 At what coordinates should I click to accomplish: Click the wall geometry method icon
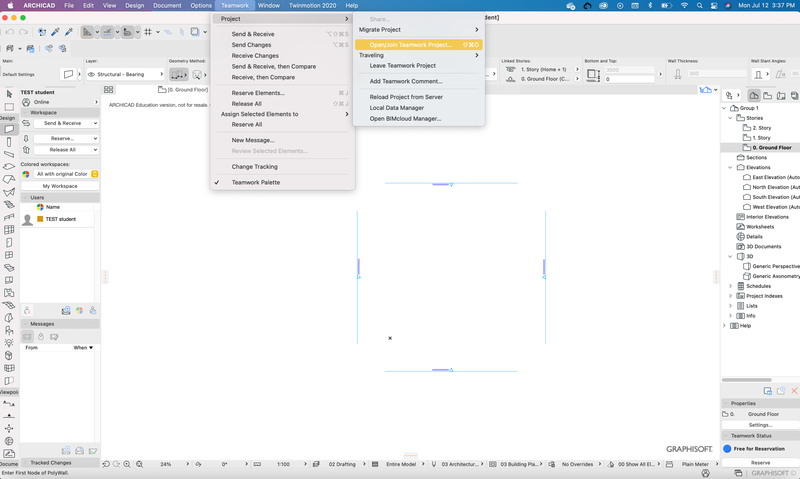coord(179,74)
